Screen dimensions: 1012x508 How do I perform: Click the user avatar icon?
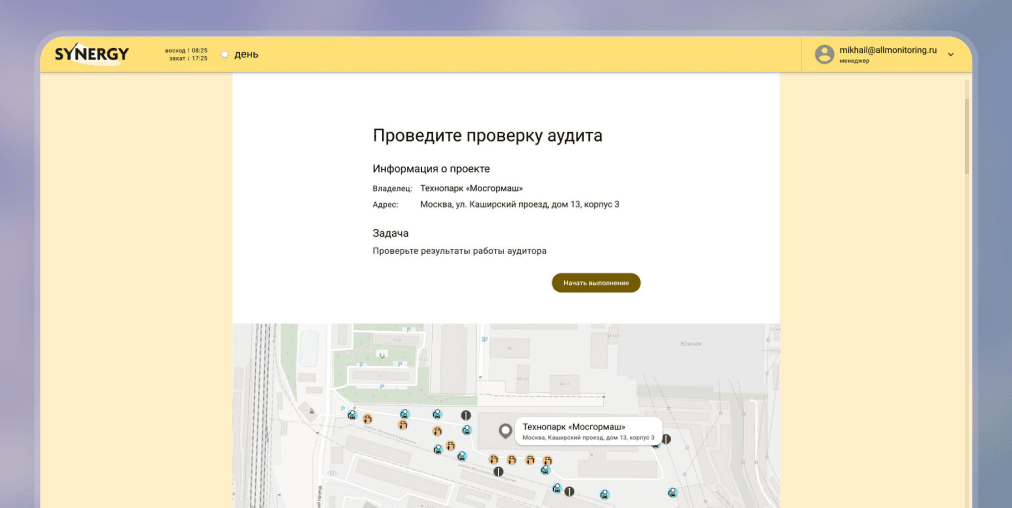[824, 54]
